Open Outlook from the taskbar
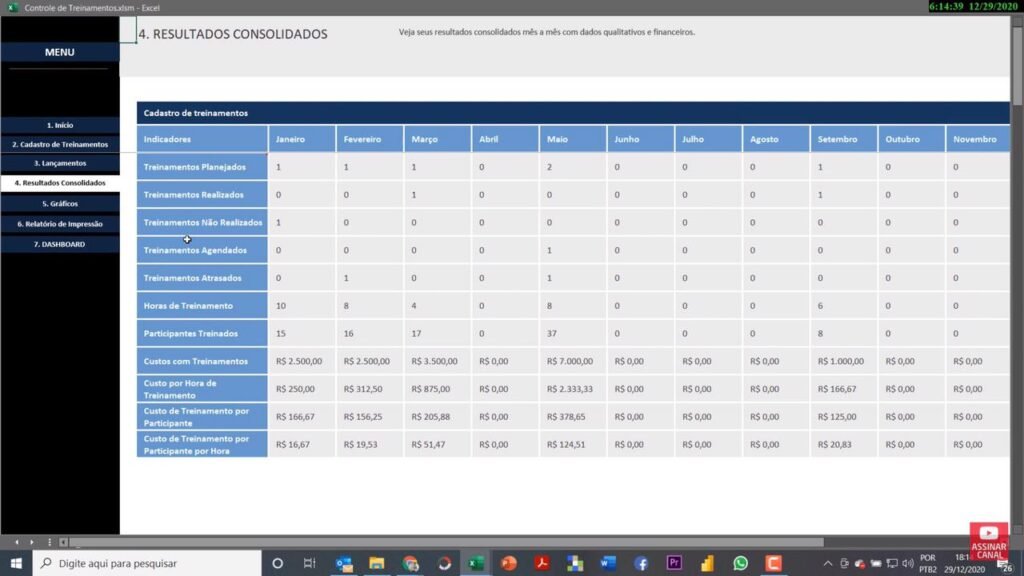This screenshot has width=1024, height=576. 344,563
